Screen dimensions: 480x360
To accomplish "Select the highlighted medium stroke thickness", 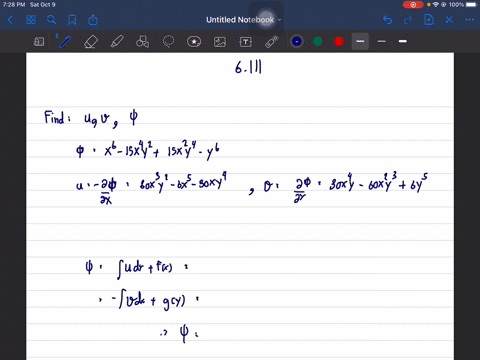I will (360, 41).
